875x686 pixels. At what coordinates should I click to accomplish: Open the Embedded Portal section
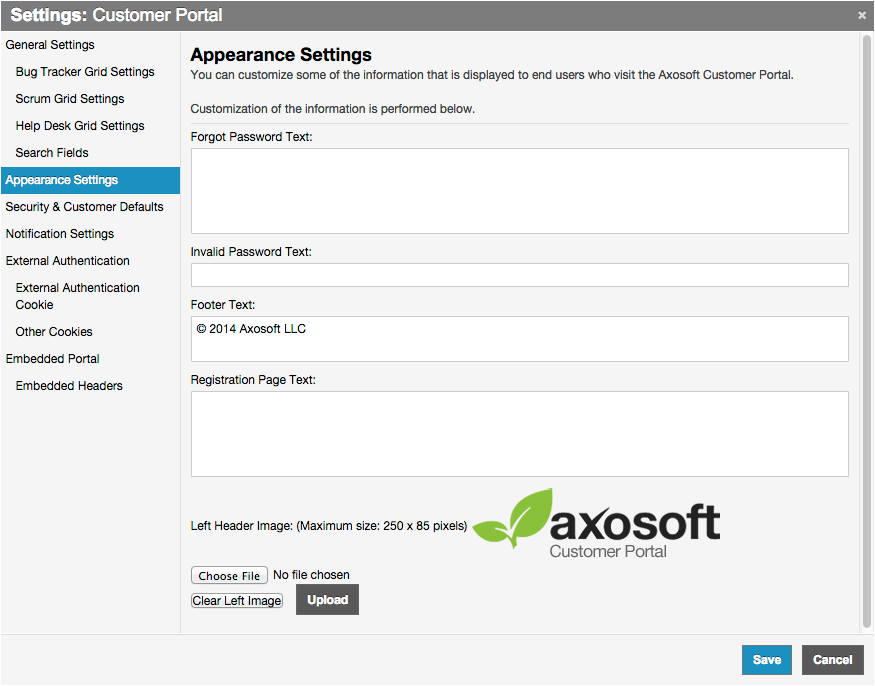[53, 359]
